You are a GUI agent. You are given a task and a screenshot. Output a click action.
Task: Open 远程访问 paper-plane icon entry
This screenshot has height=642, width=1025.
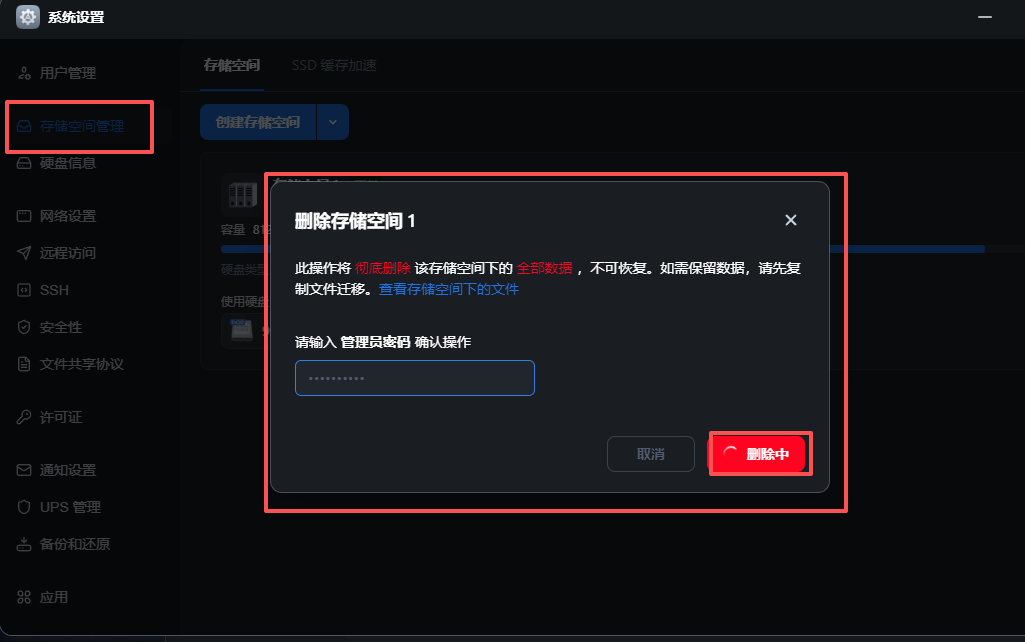58,253
